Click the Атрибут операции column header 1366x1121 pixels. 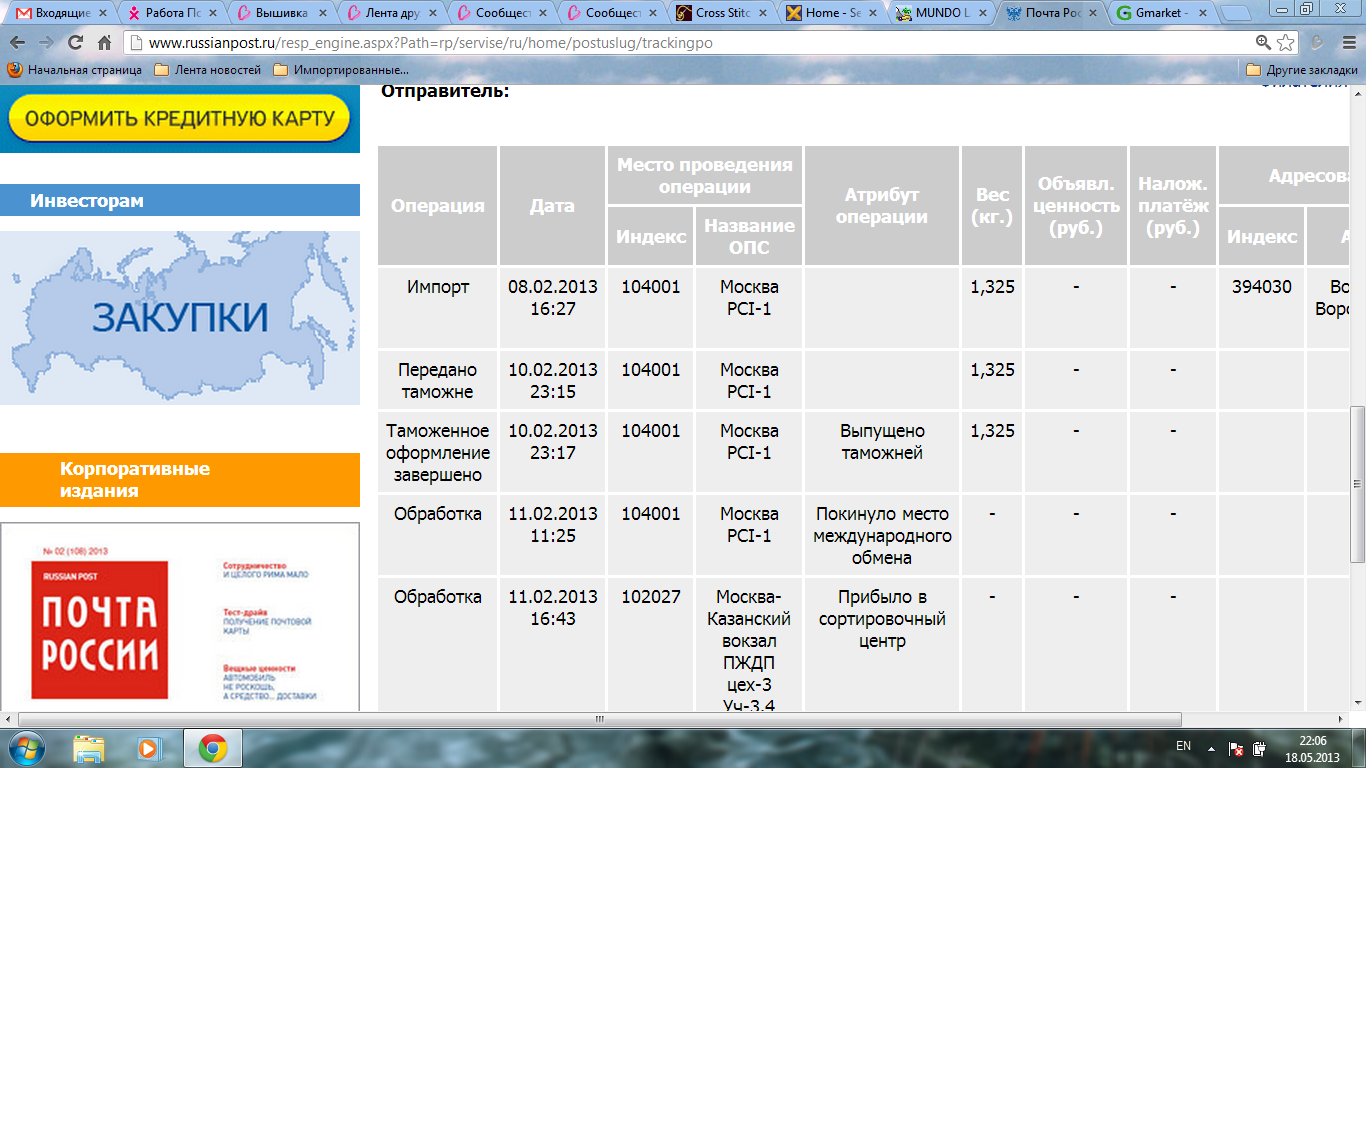point(882,206)
